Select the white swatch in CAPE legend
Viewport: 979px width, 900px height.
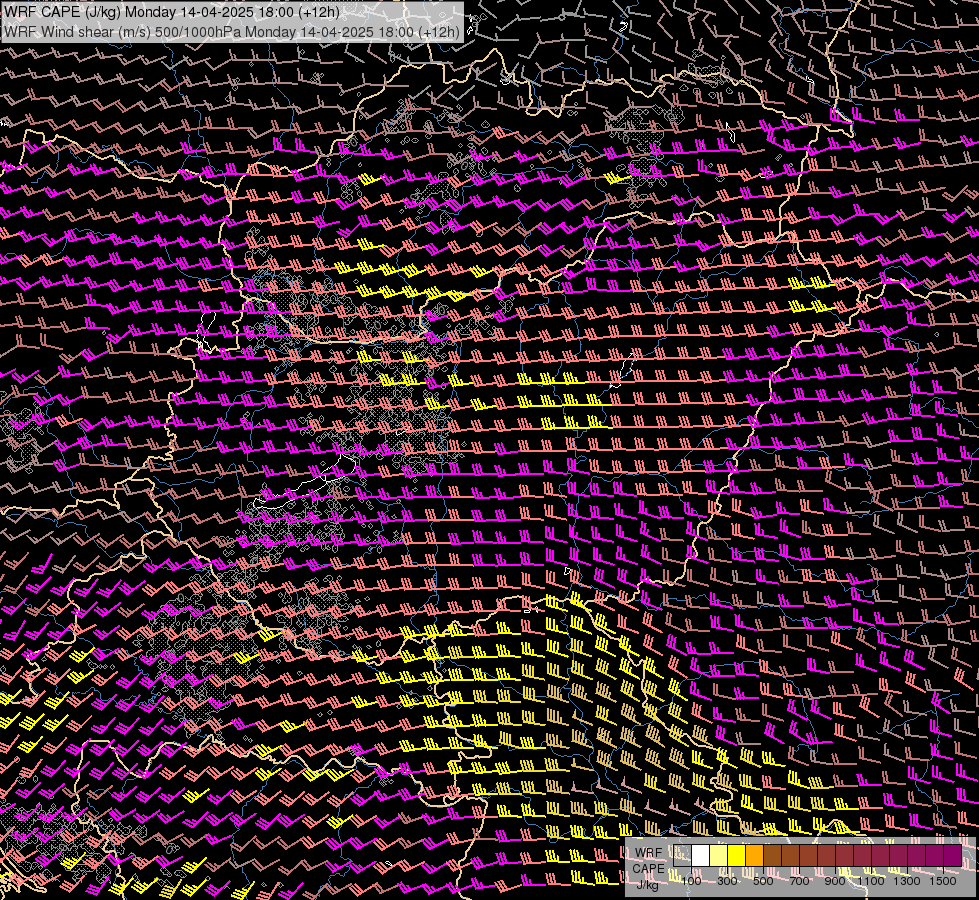point(701,855)
